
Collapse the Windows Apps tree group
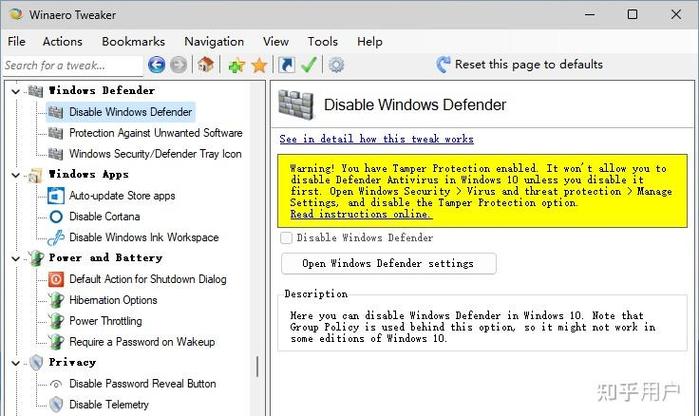point(16,175)
